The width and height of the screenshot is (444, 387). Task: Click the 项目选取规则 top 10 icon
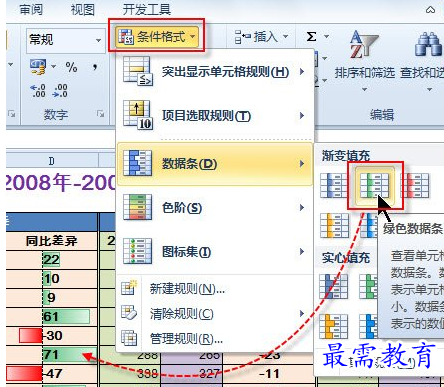138,115
